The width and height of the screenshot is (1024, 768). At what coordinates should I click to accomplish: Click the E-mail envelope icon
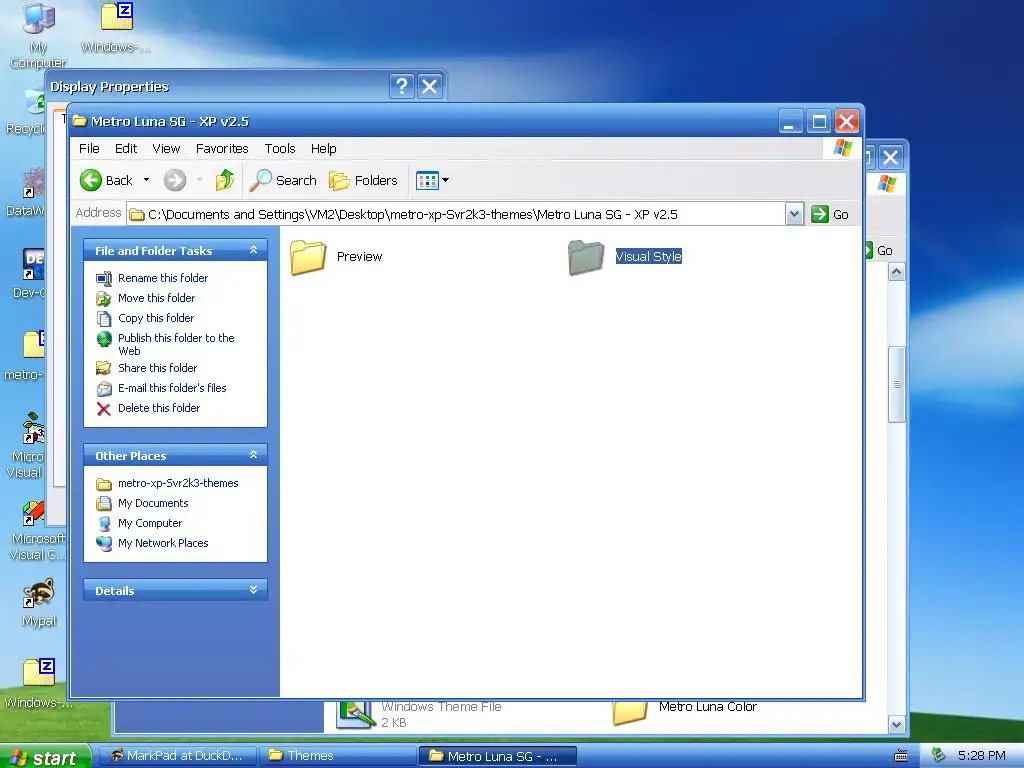[x=104, y=389]
